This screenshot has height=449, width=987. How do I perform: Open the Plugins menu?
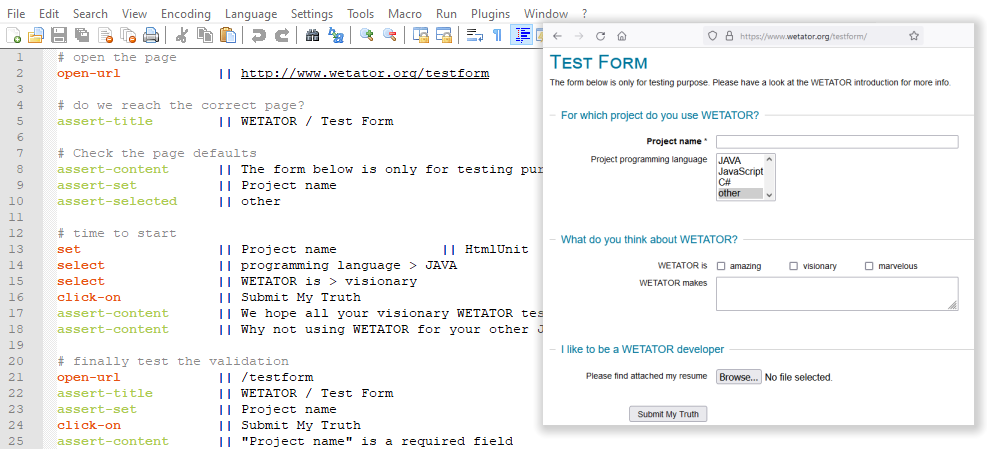[x=491, y=14]
